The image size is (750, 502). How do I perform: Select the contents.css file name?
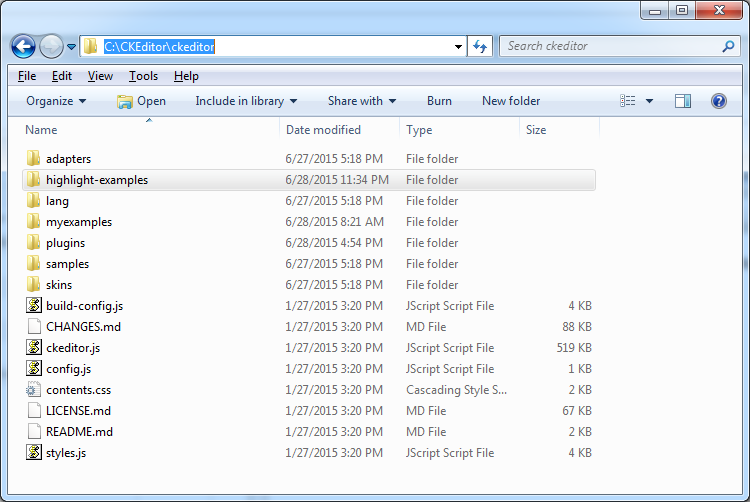pos(78,390)
